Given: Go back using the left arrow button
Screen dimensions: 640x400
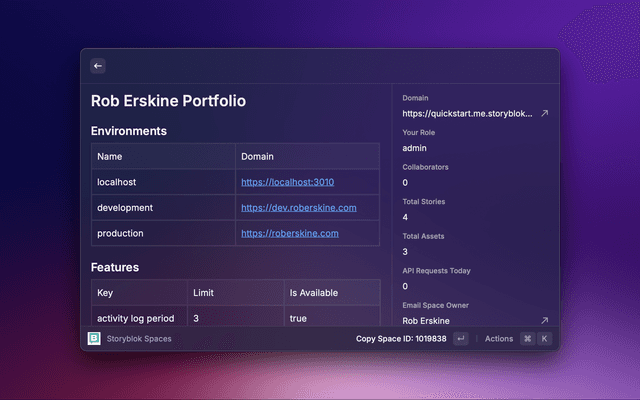Looking at the screenshot, I should 98,66.
